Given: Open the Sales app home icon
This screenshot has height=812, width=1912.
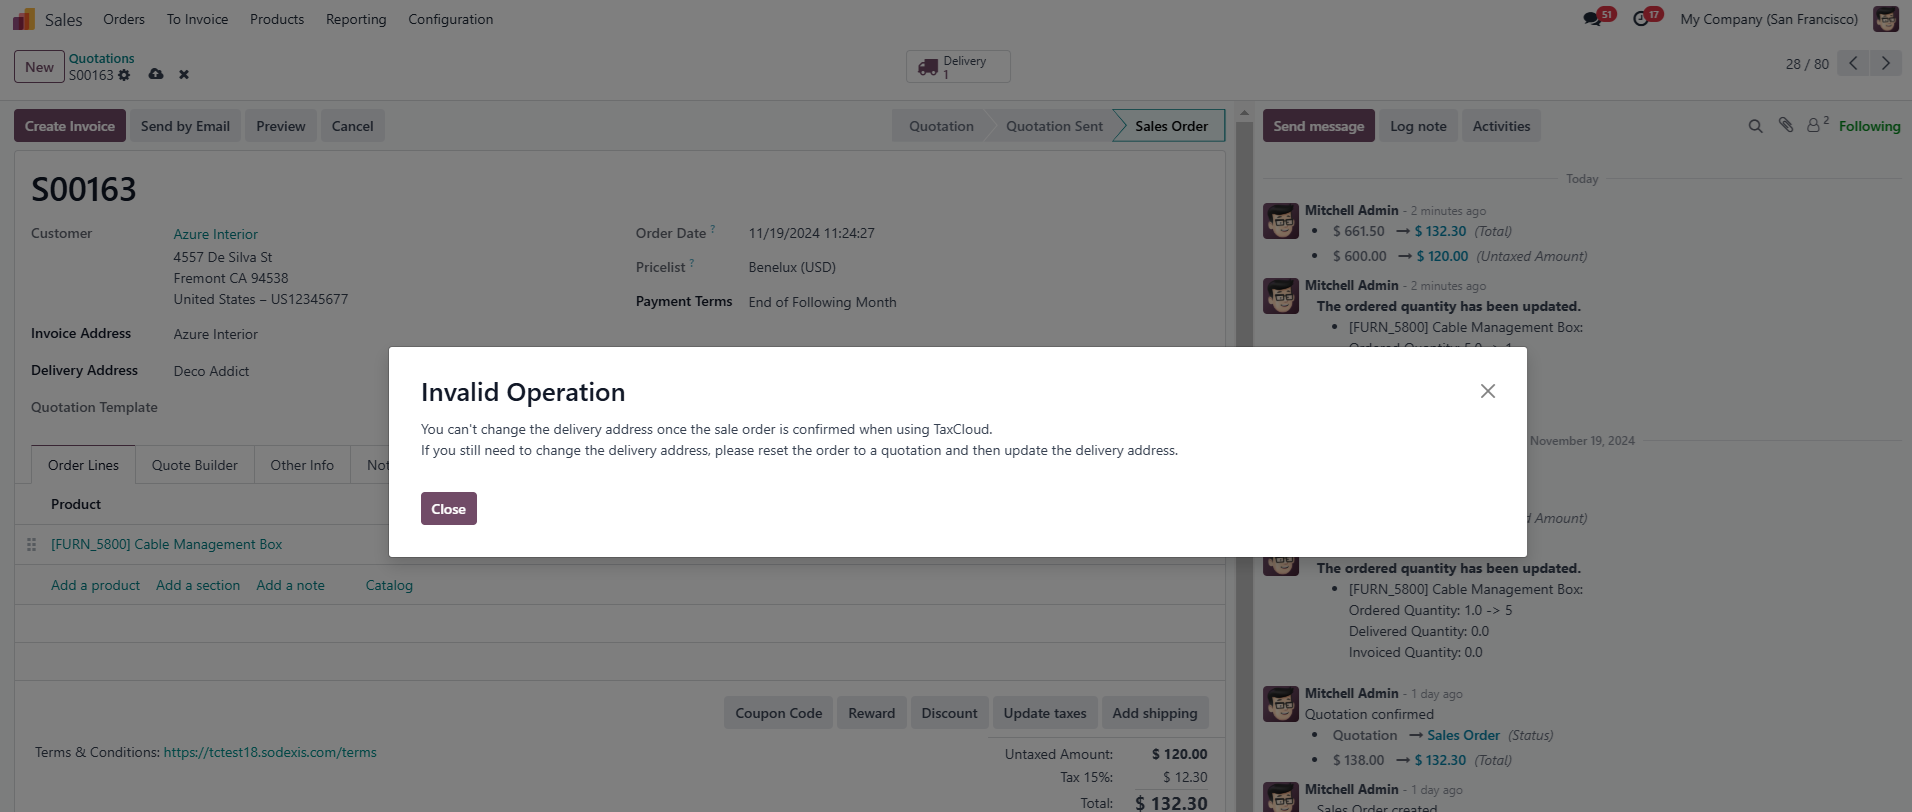Looking at the screenshot, I should (x=23, y=19).
